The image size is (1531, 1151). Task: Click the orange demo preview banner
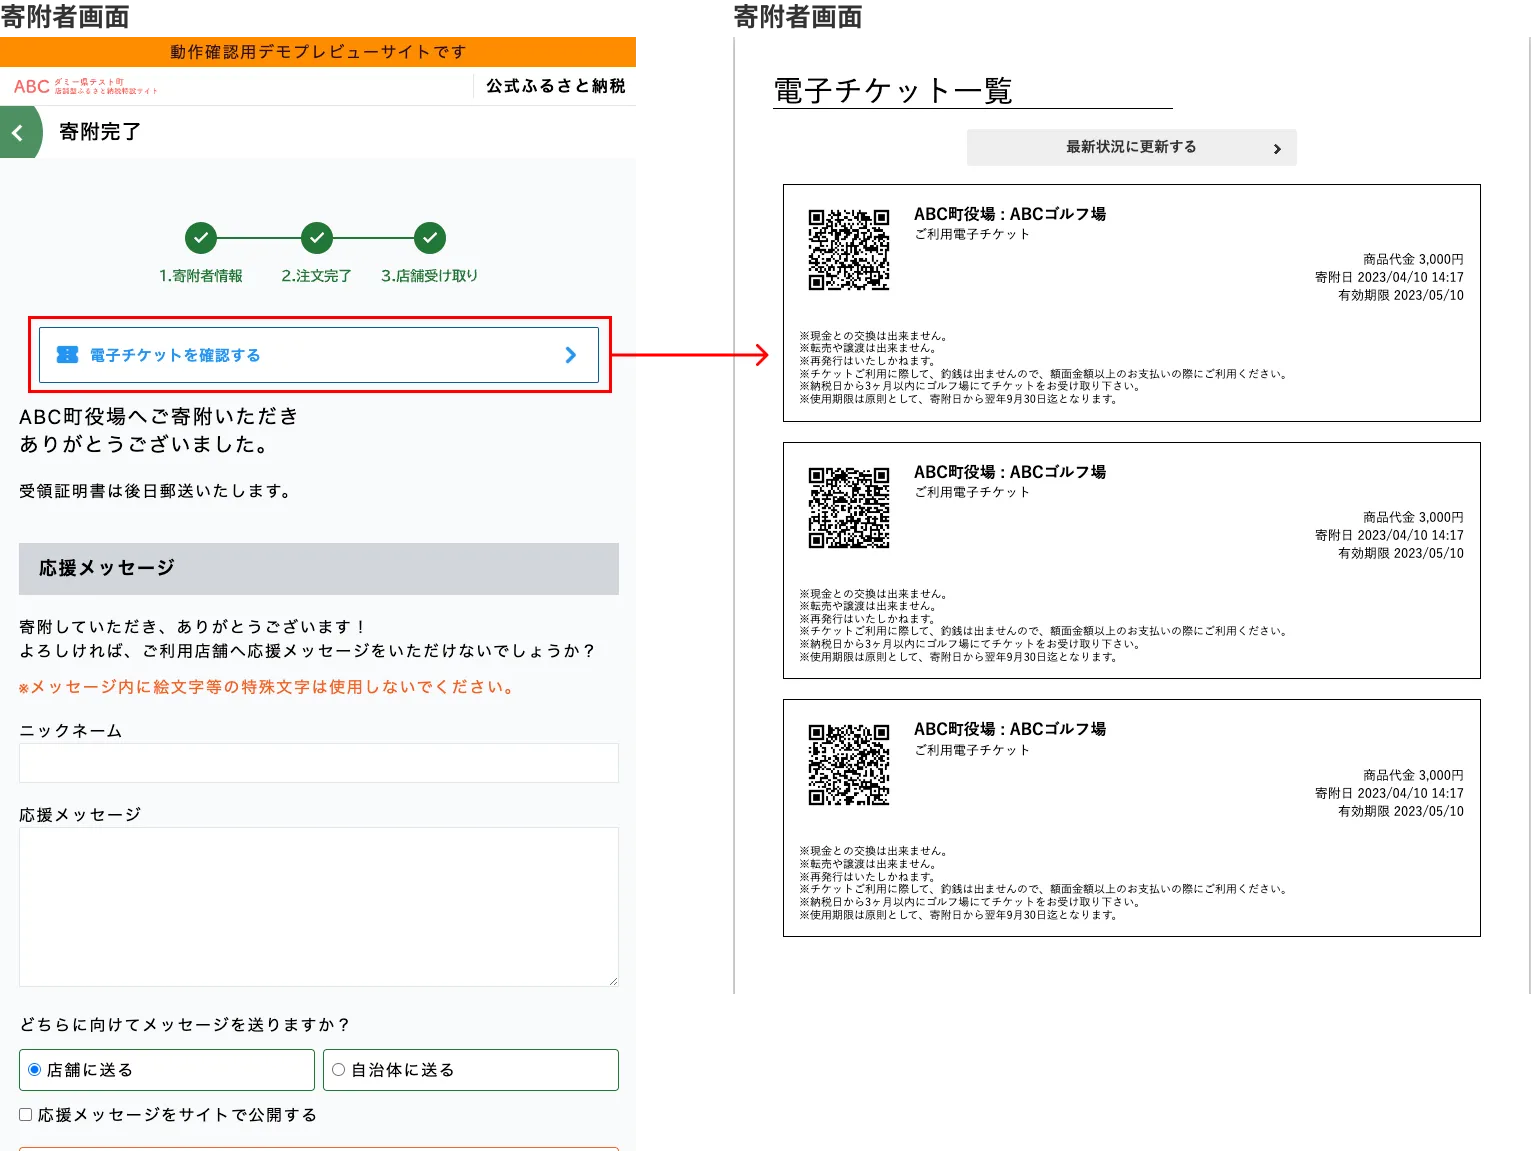318,50
